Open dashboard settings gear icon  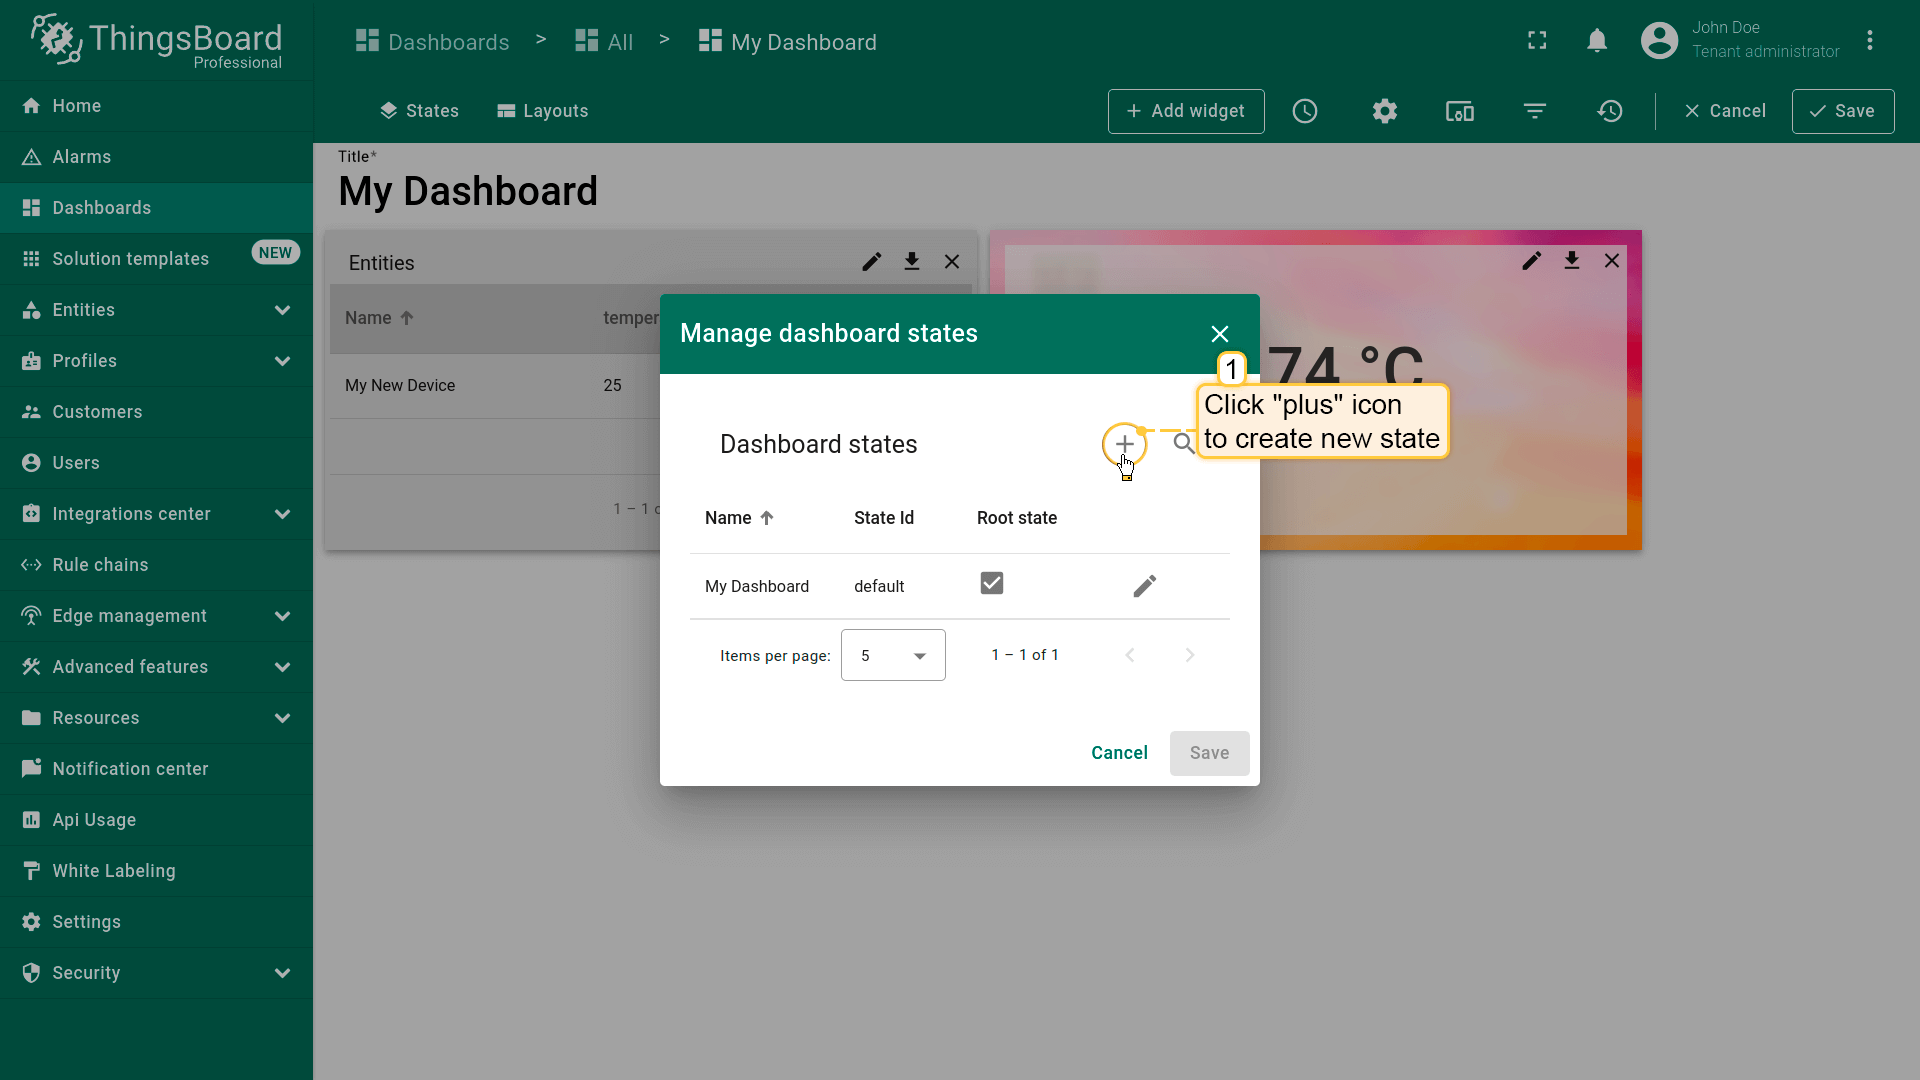pyautogui.click(x=1384, y=111)
